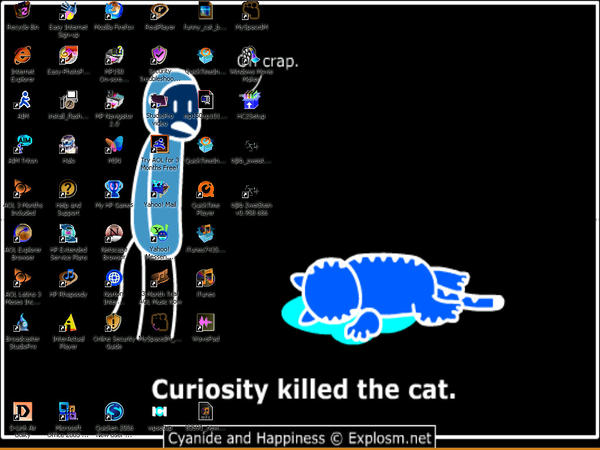
Task: Select the MySpaceIM installer near WavePad
Action: point(160,323)
